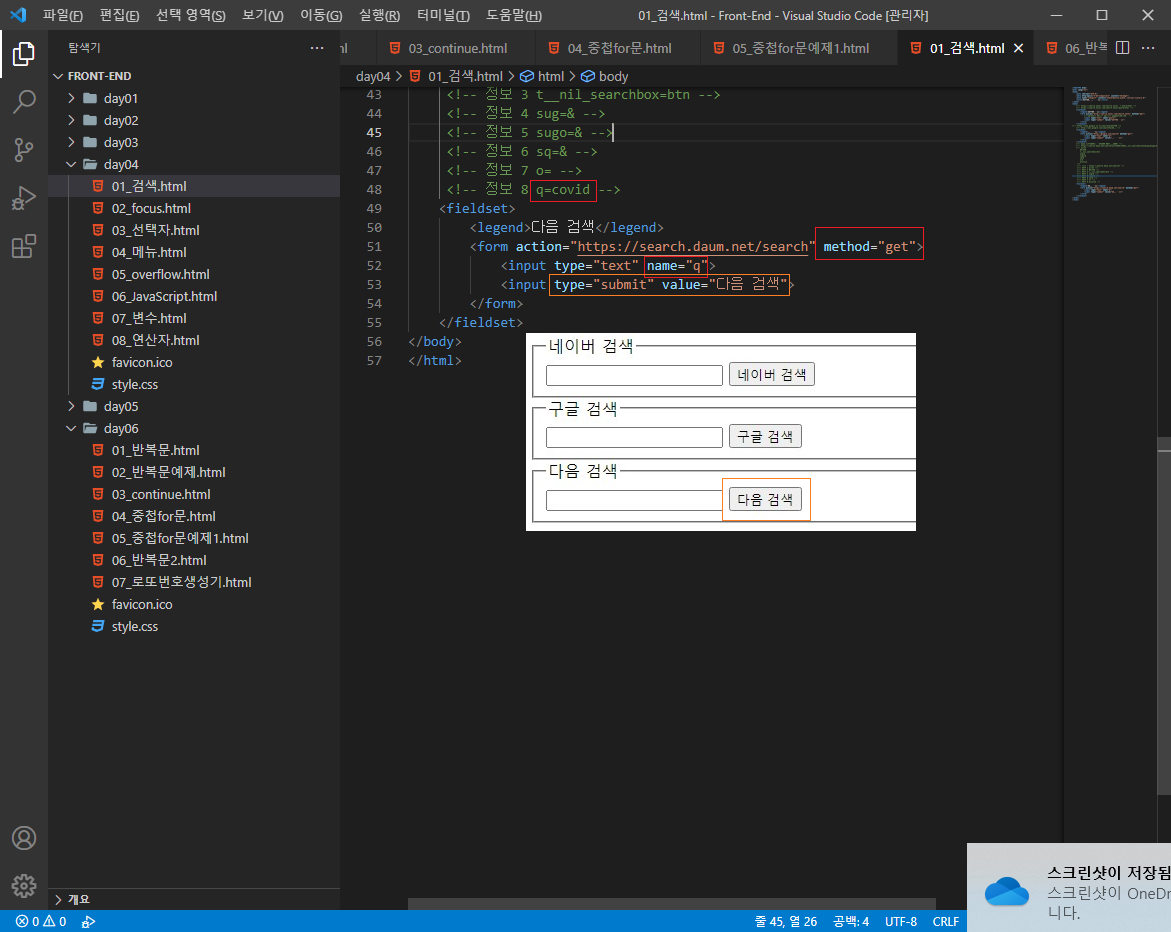Click day04 in the breadcrumb path
The image size is (1171, 932).
point(373,76)
